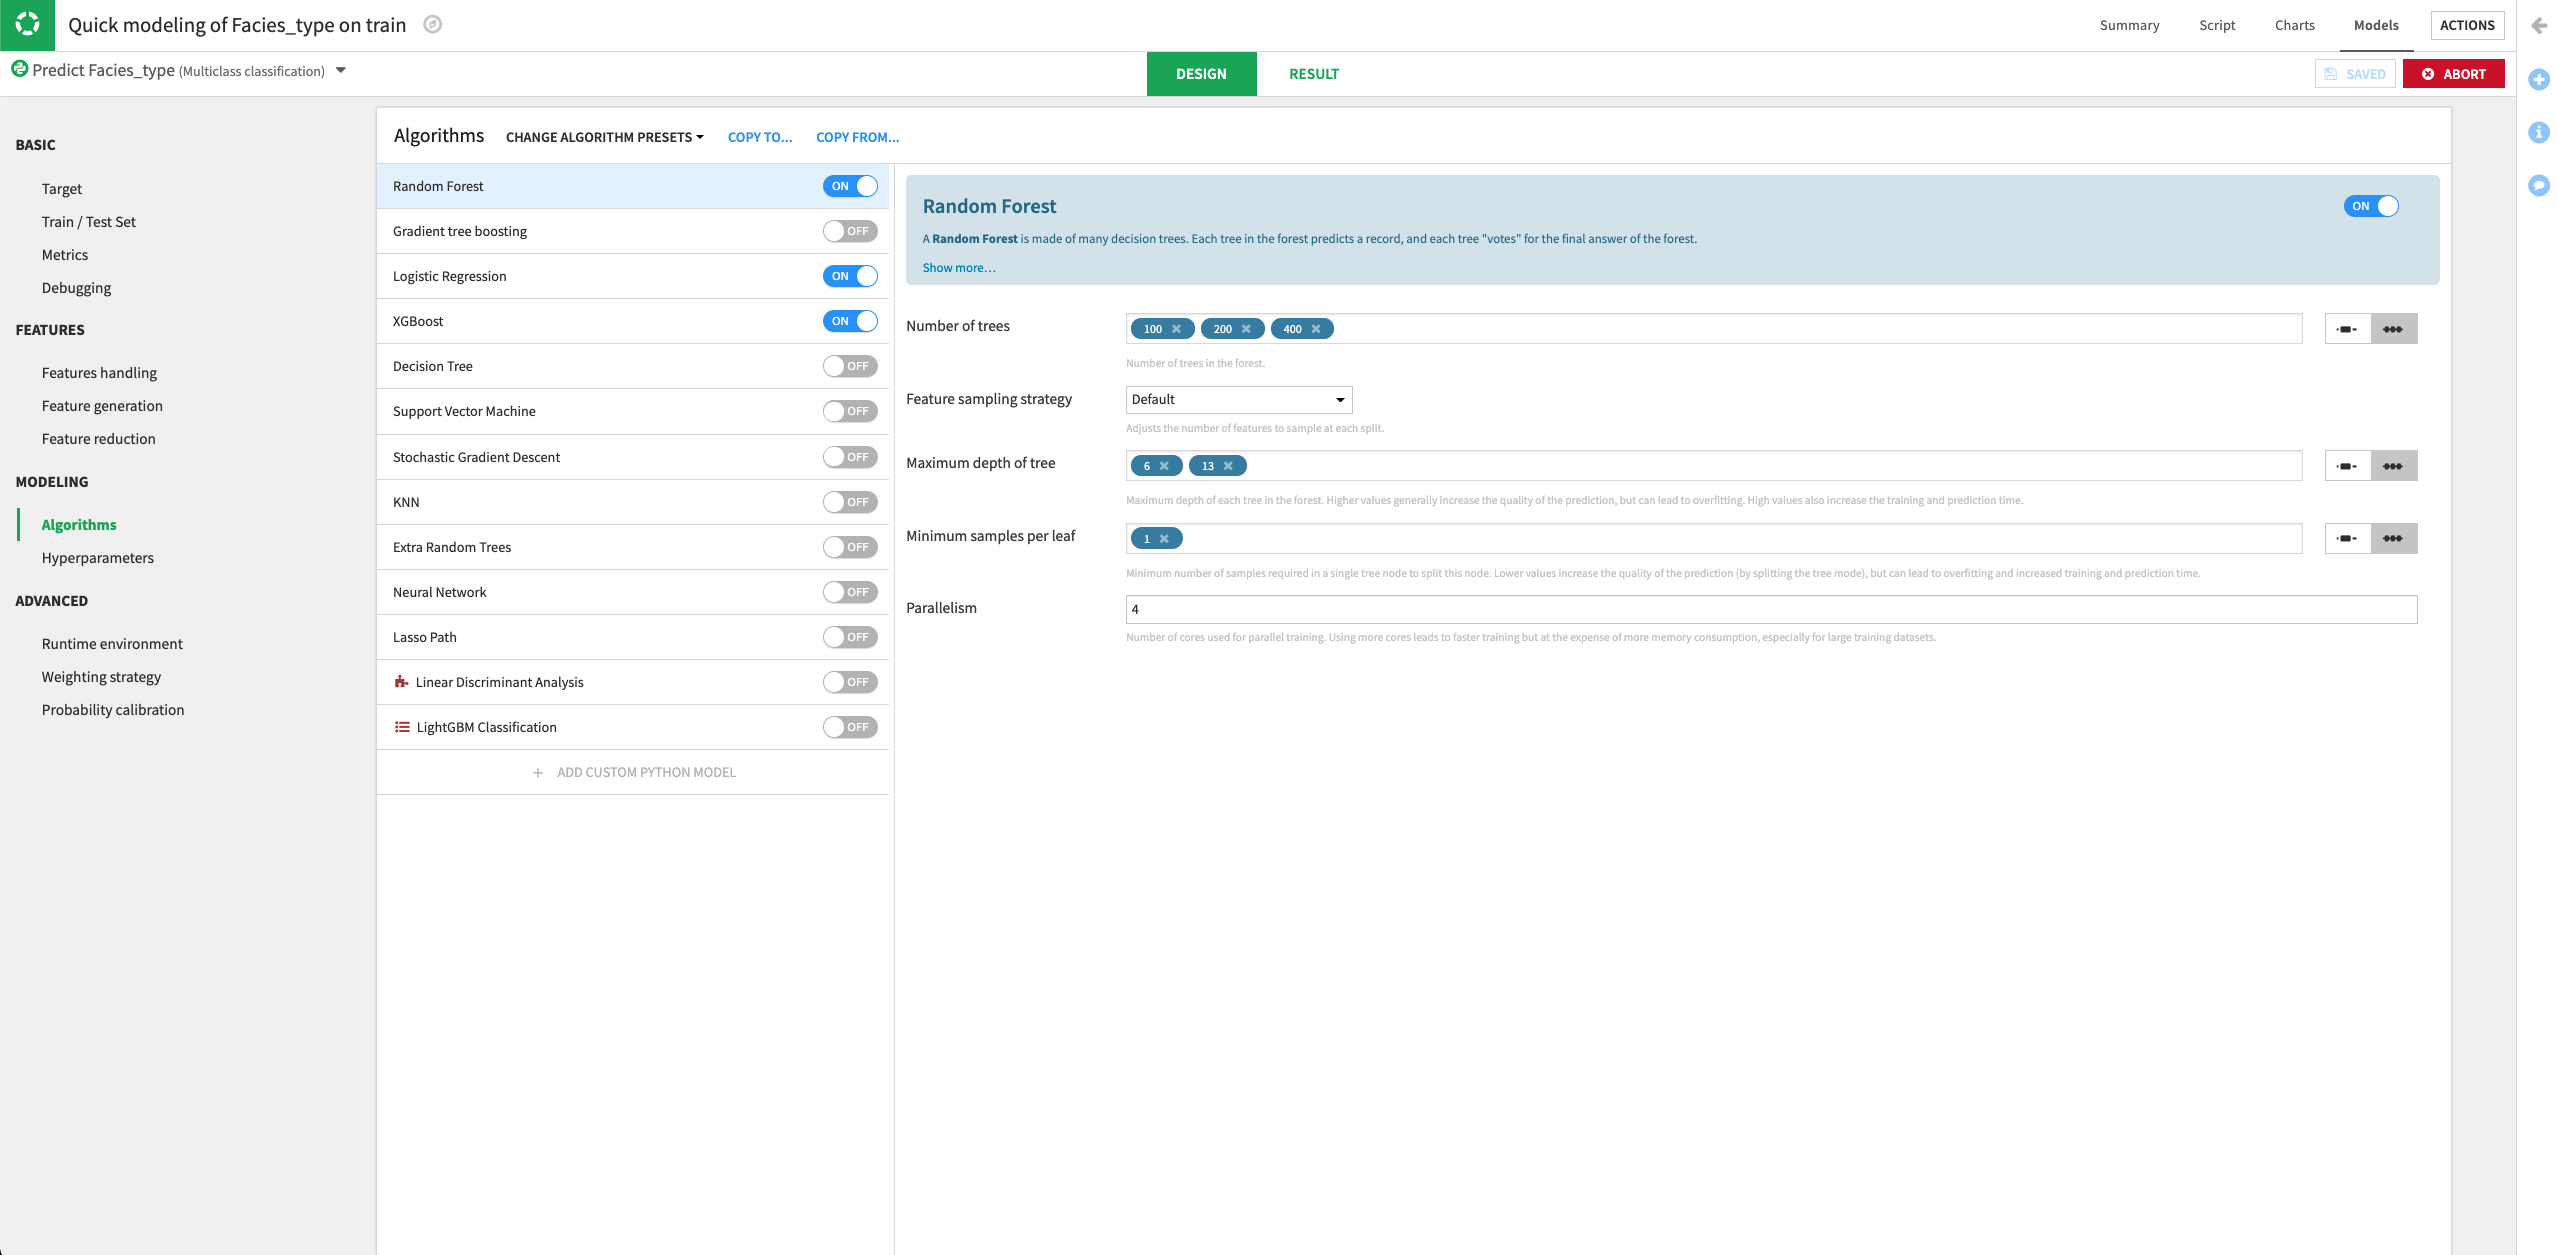Click explicit values icon for Maximum depth of tree
This screenshot has width=2558, height=1255.
click(2393, 466)
